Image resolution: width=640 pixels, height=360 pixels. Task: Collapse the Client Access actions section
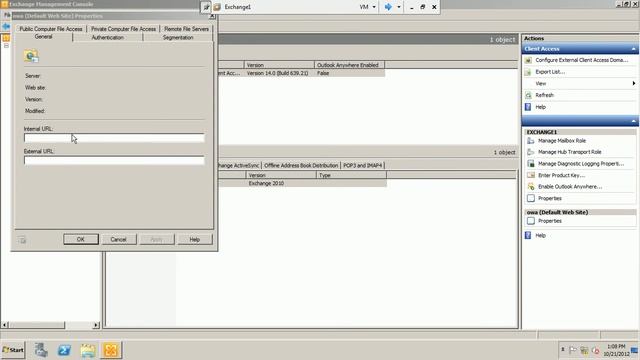tap(633, 49)
